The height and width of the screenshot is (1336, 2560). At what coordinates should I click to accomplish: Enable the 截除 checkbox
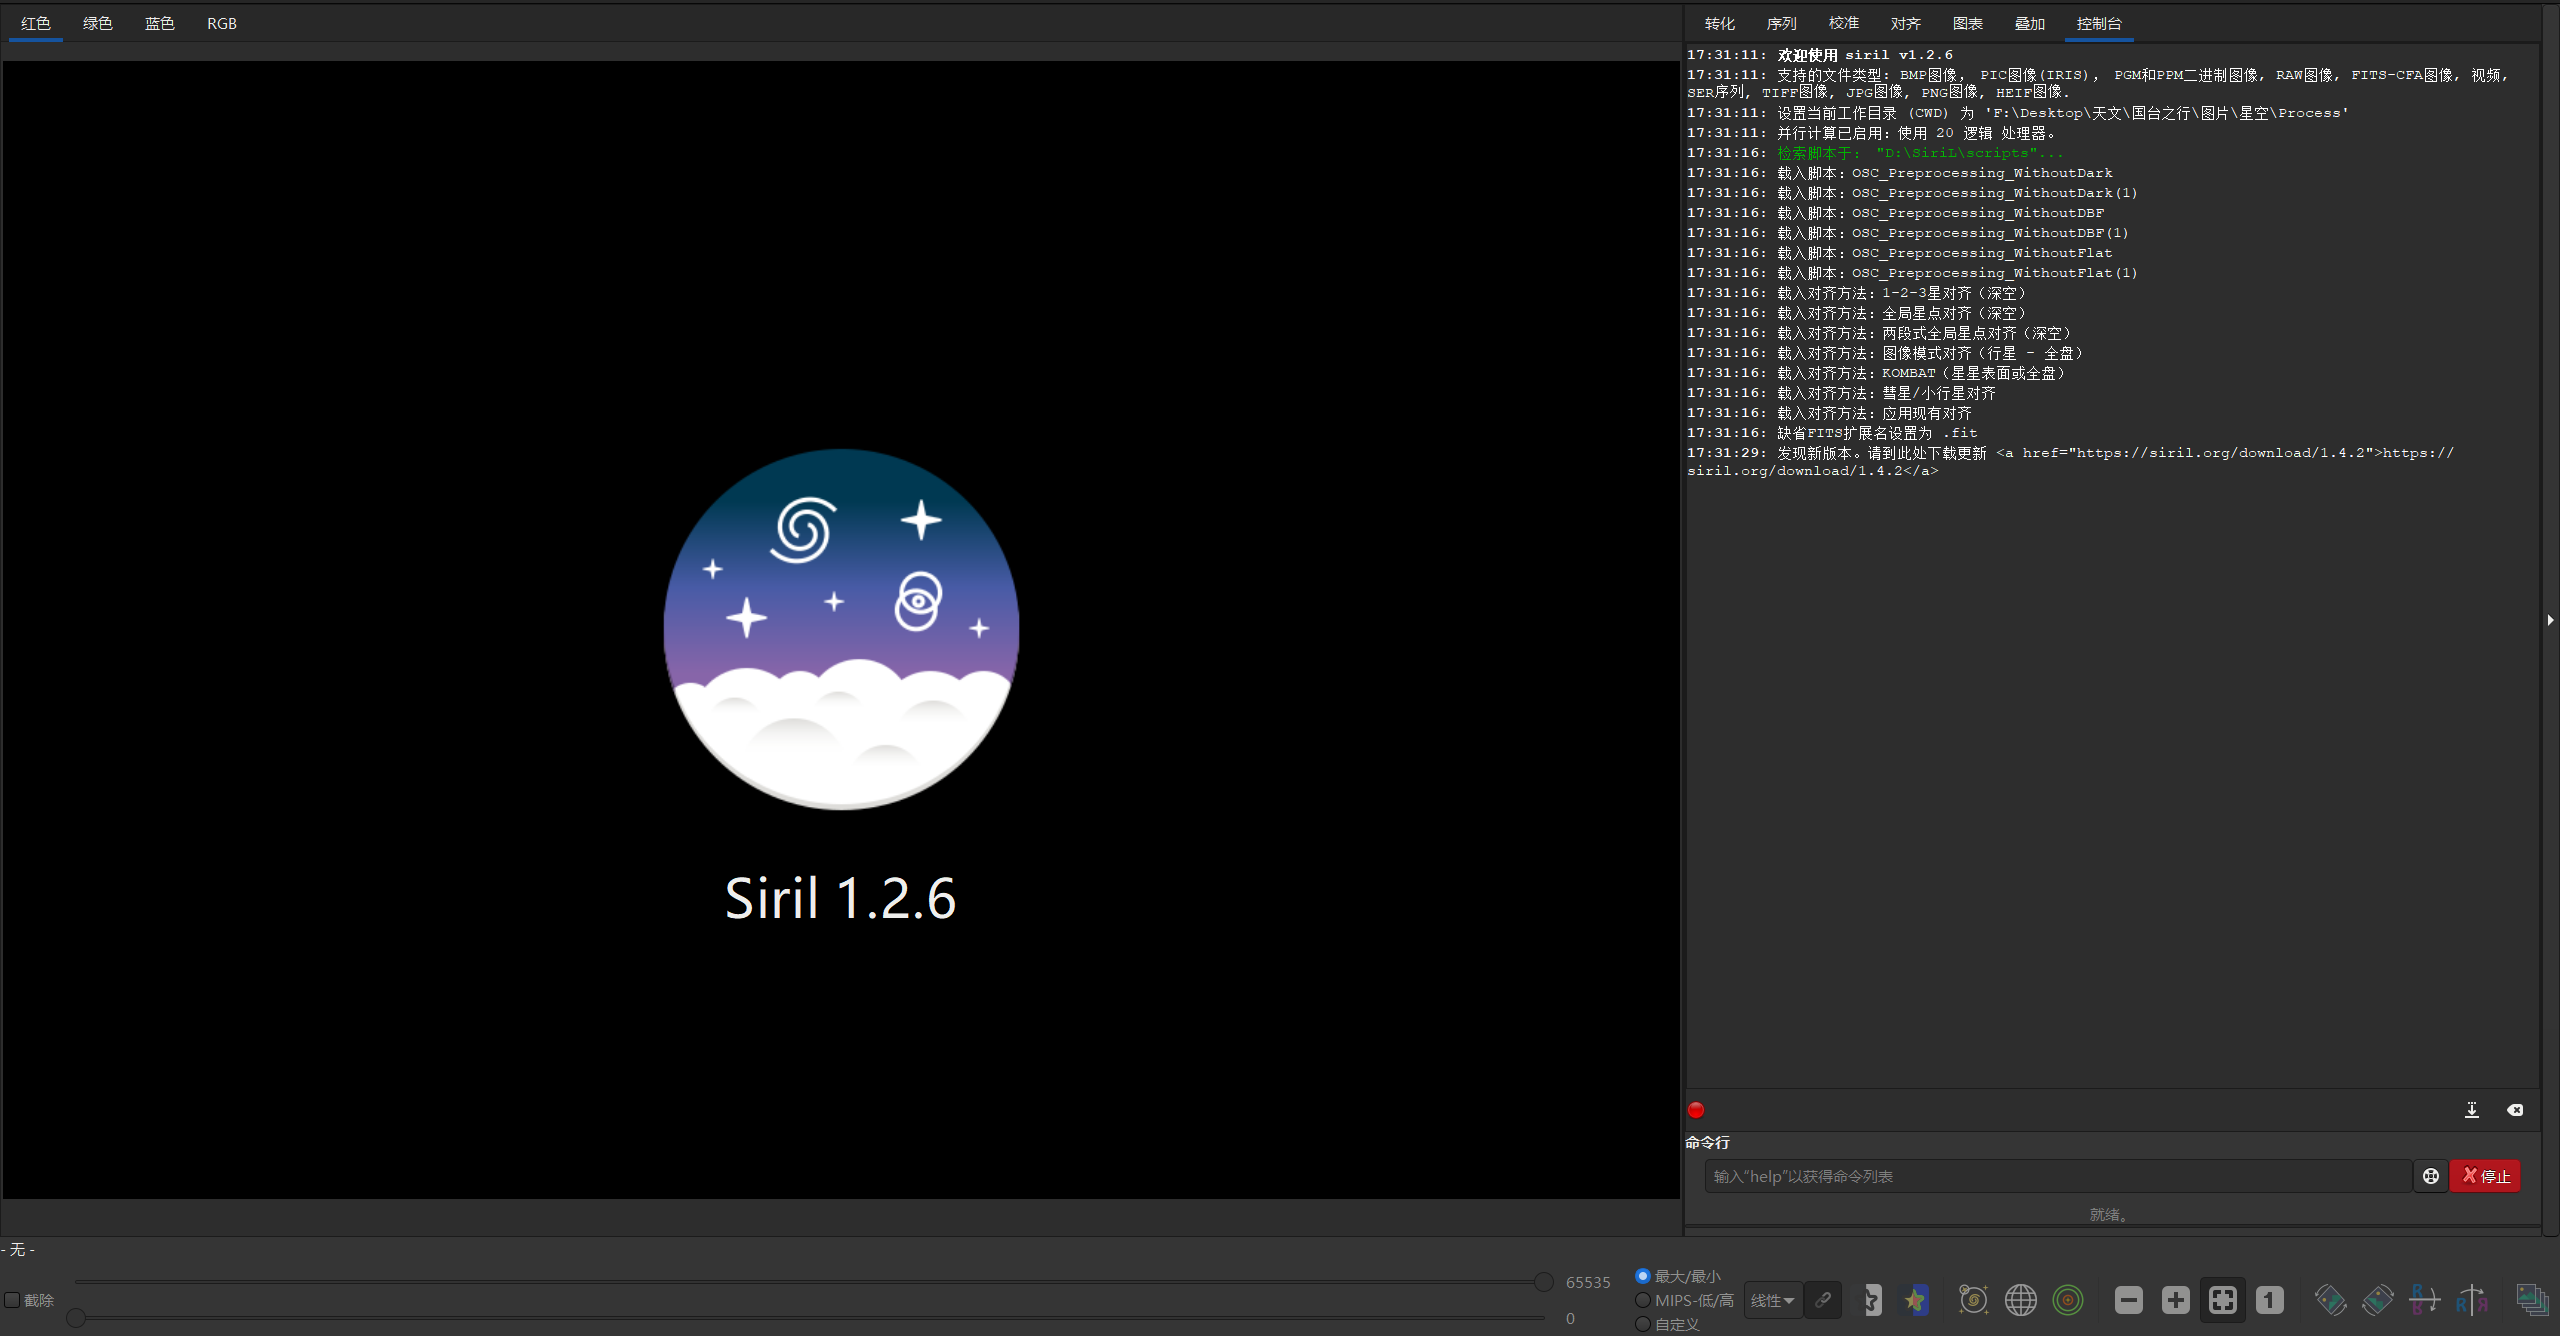(x=13, y=1300)
